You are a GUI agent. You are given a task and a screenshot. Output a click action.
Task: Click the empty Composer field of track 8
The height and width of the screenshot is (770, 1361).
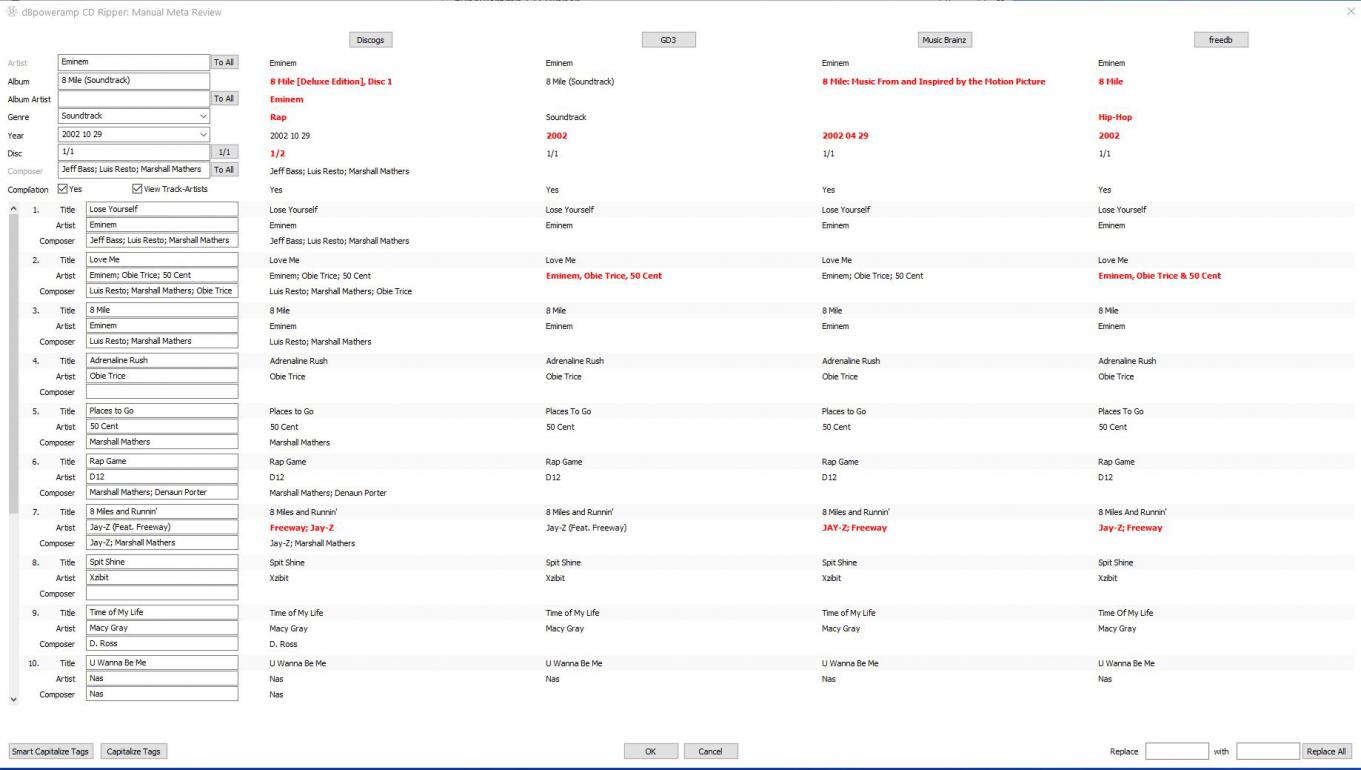(162, 593)
